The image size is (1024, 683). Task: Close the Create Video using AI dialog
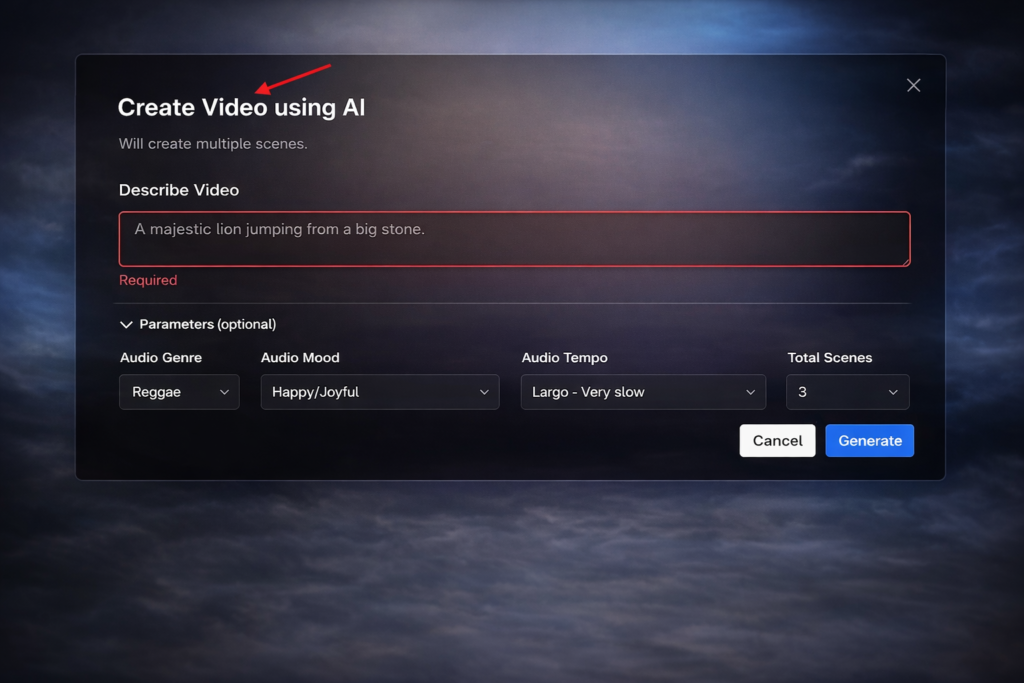click(x=913, y=85)
